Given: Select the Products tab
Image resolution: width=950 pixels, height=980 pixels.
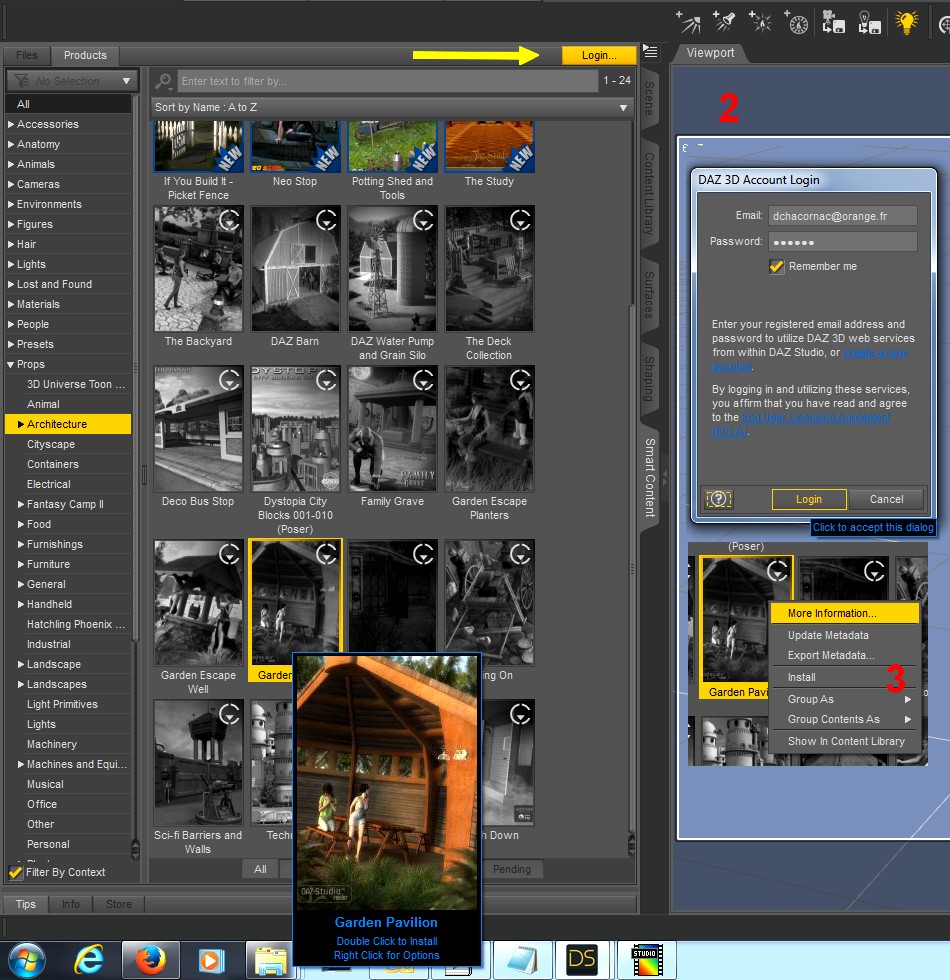Looking at the screenshot, I should (x=85, y=55).
